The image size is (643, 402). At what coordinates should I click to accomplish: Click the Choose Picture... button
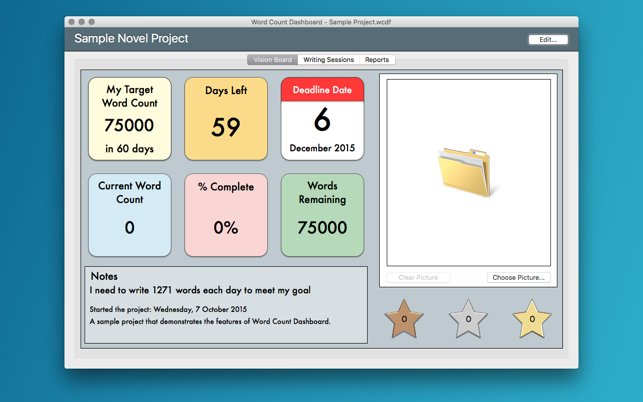pos(519,278)
